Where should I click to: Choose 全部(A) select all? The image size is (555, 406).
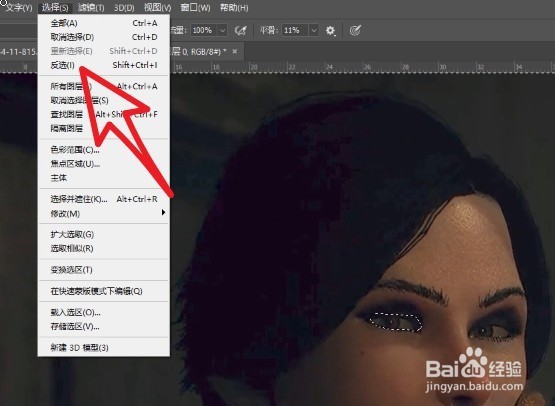(104, 23)
